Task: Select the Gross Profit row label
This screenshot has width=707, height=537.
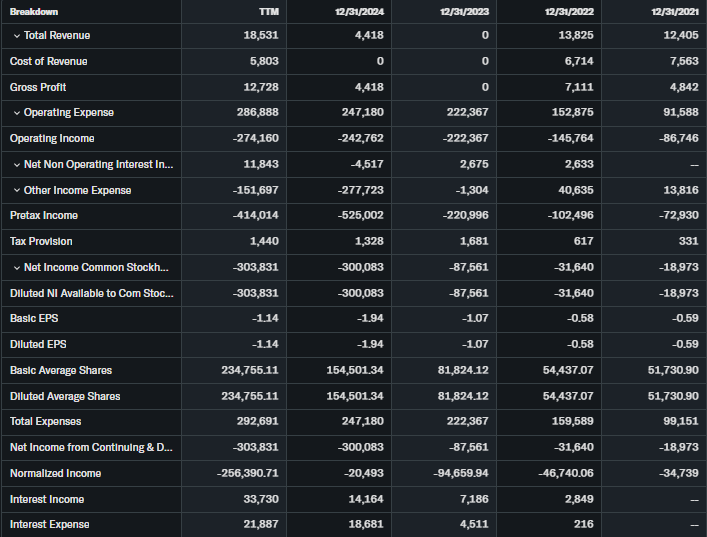Action: (40, 88)
